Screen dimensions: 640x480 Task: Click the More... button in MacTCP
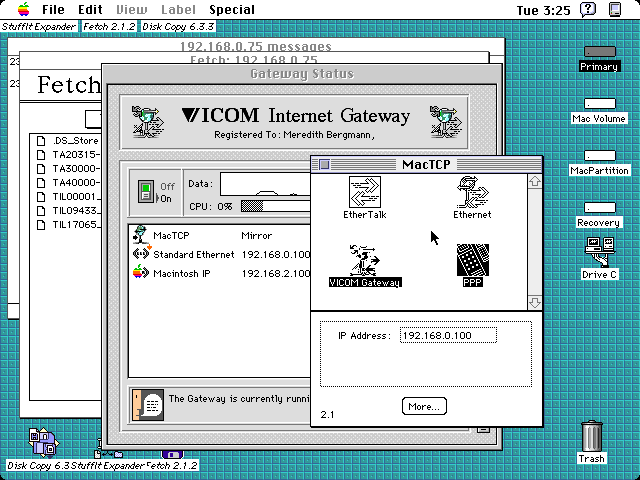[424, 406]
